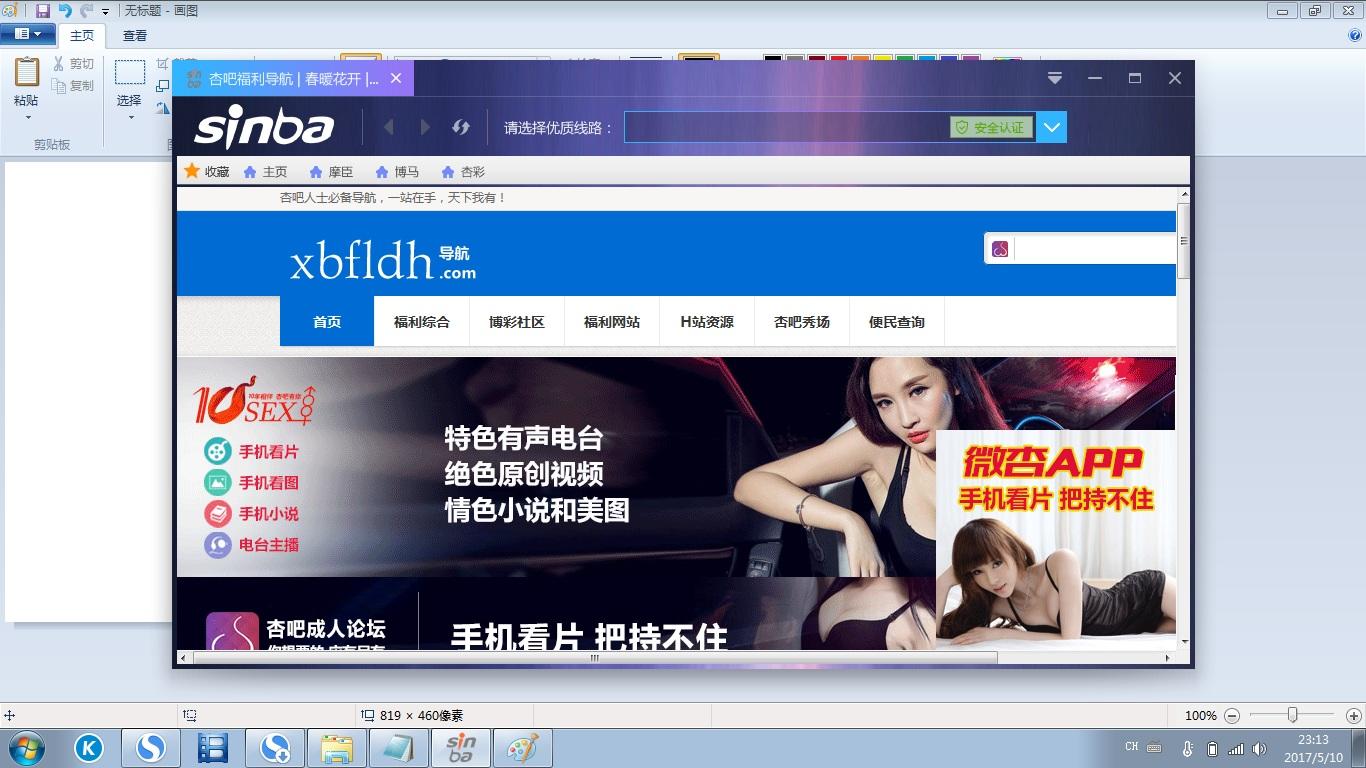Redo the action in Paint's title bar
1366x768 pixels.
pyautogui.click(x=86, y=11)
